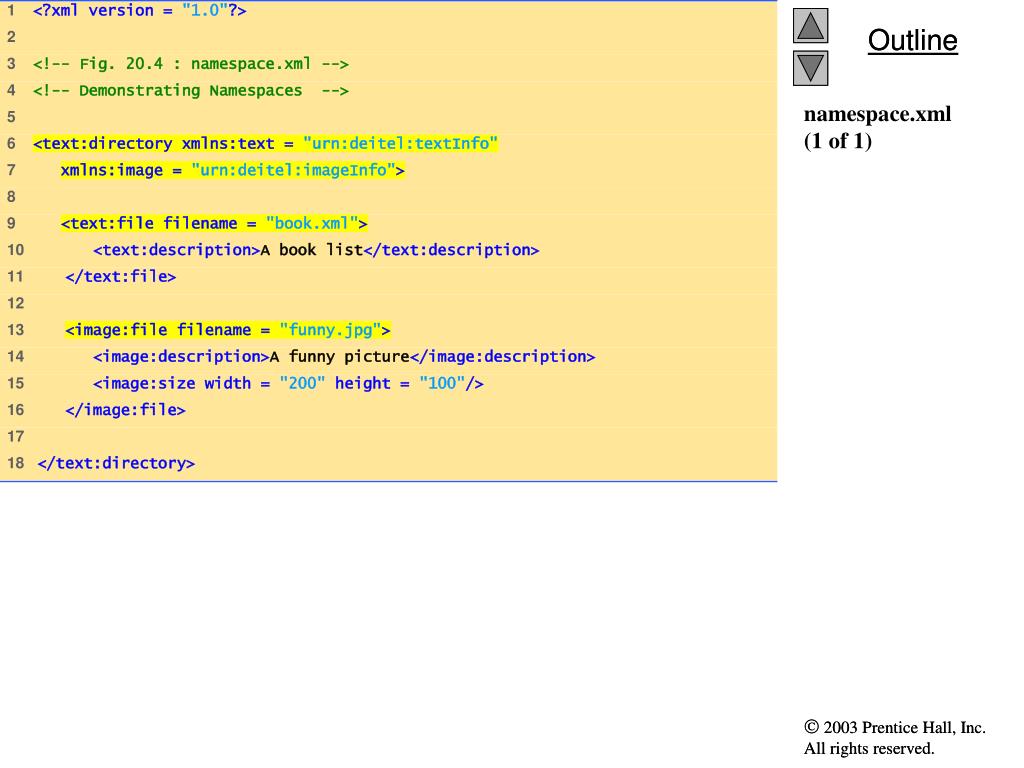This screenshot has height=768, width=1024.
Task: Click the closing </text:directory> tag
Action: [116, 464]
